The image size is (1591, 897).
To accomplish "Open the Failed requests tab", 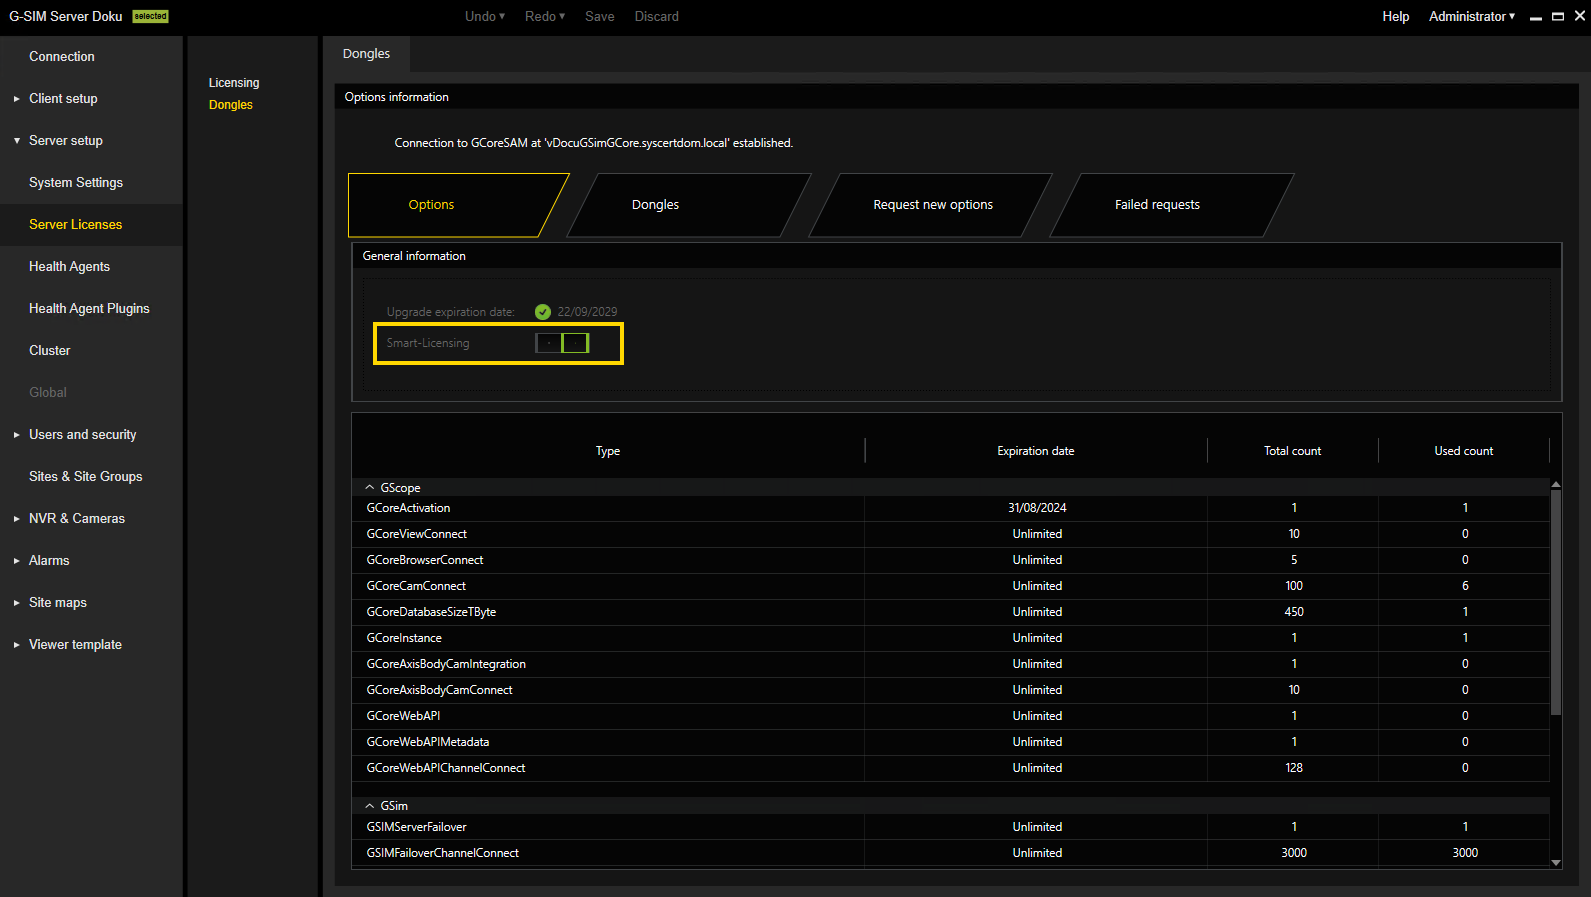I will point(1157,205).
